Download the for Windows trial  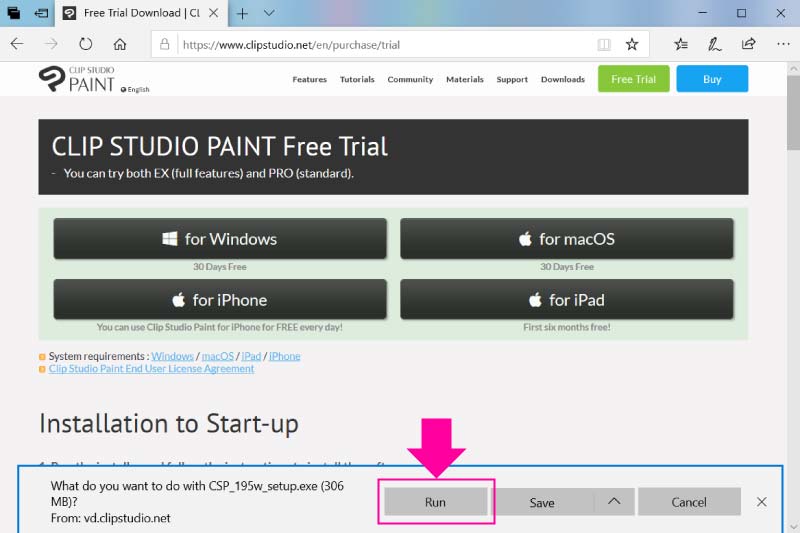(x=220, y=239)
